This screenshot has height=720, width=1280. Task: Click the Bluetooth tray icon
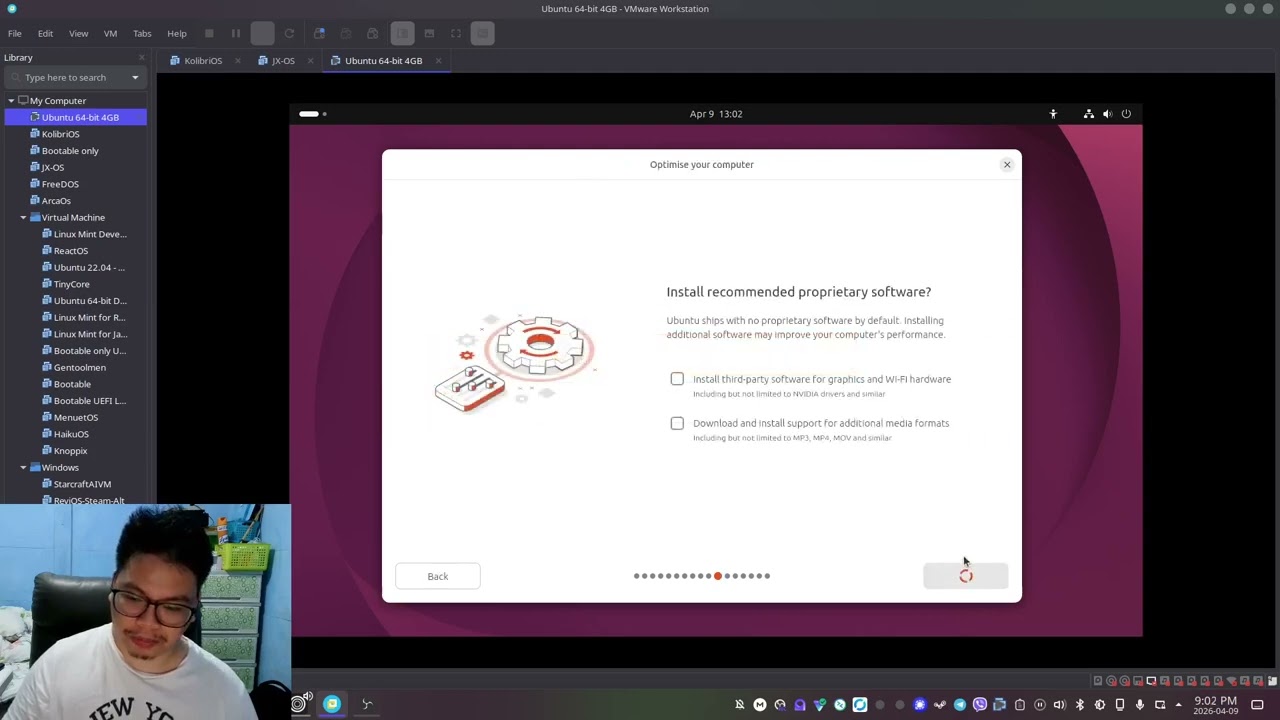(x=1080, y=704)
